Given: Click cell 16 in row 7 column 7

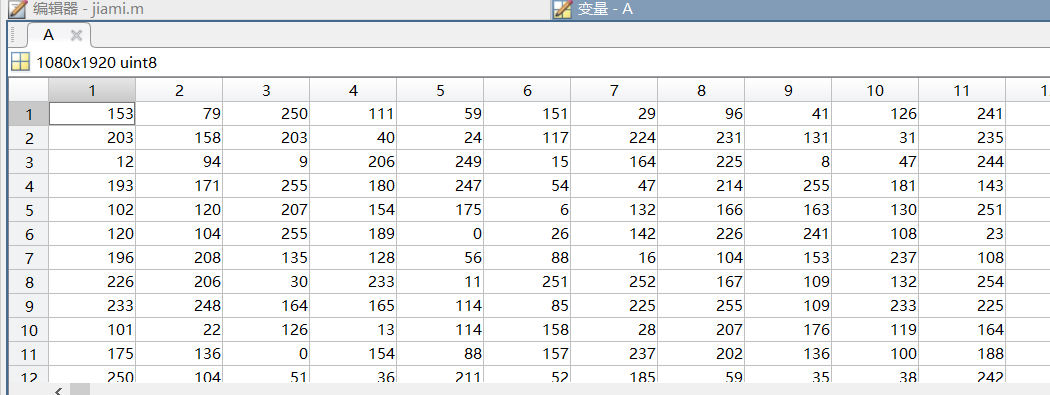Looking at the screenshot, I should (x=615, y=258).
